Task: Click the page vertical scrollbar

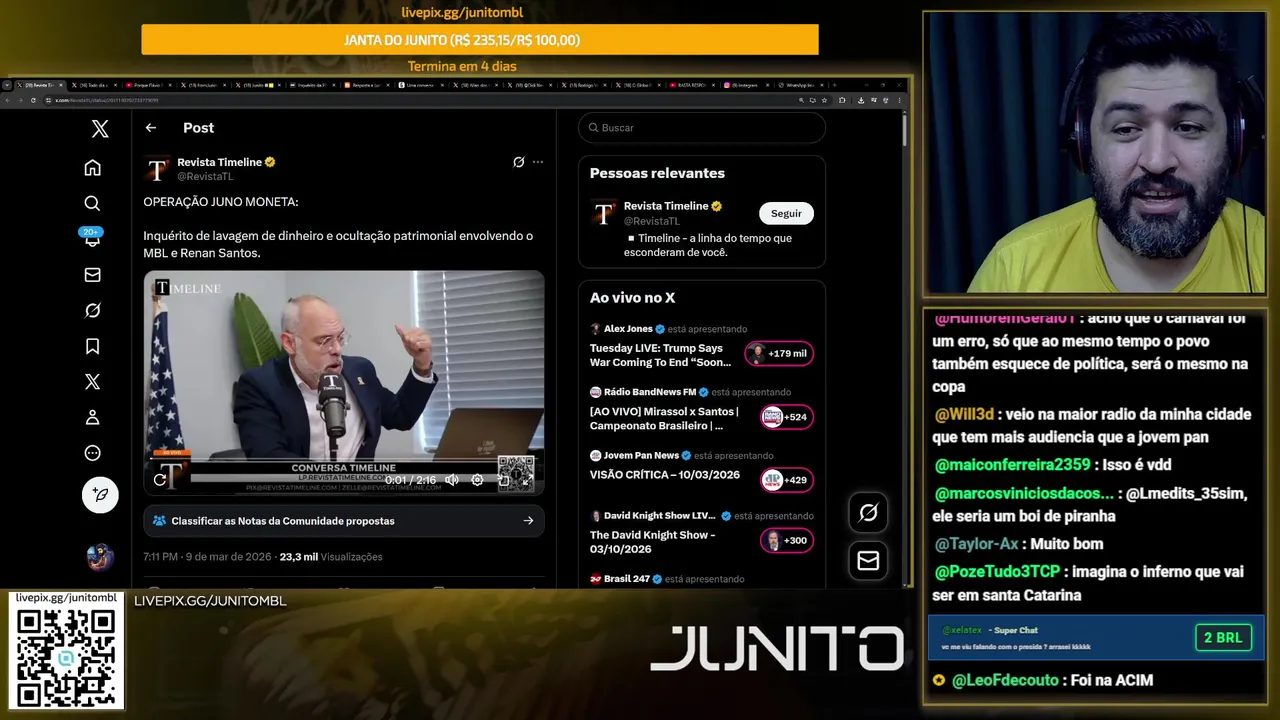Action: point(904,130)
